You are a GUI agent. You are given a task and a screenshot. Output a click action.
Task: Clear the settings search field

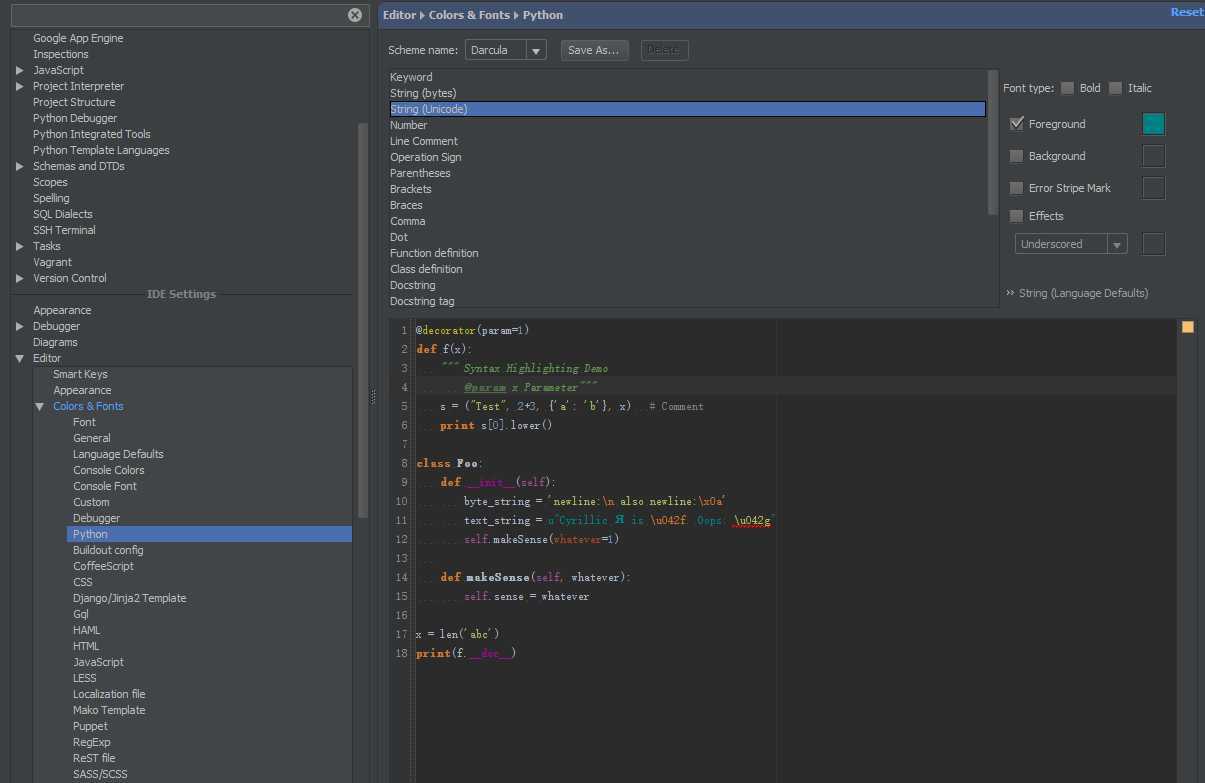[355, 15]
